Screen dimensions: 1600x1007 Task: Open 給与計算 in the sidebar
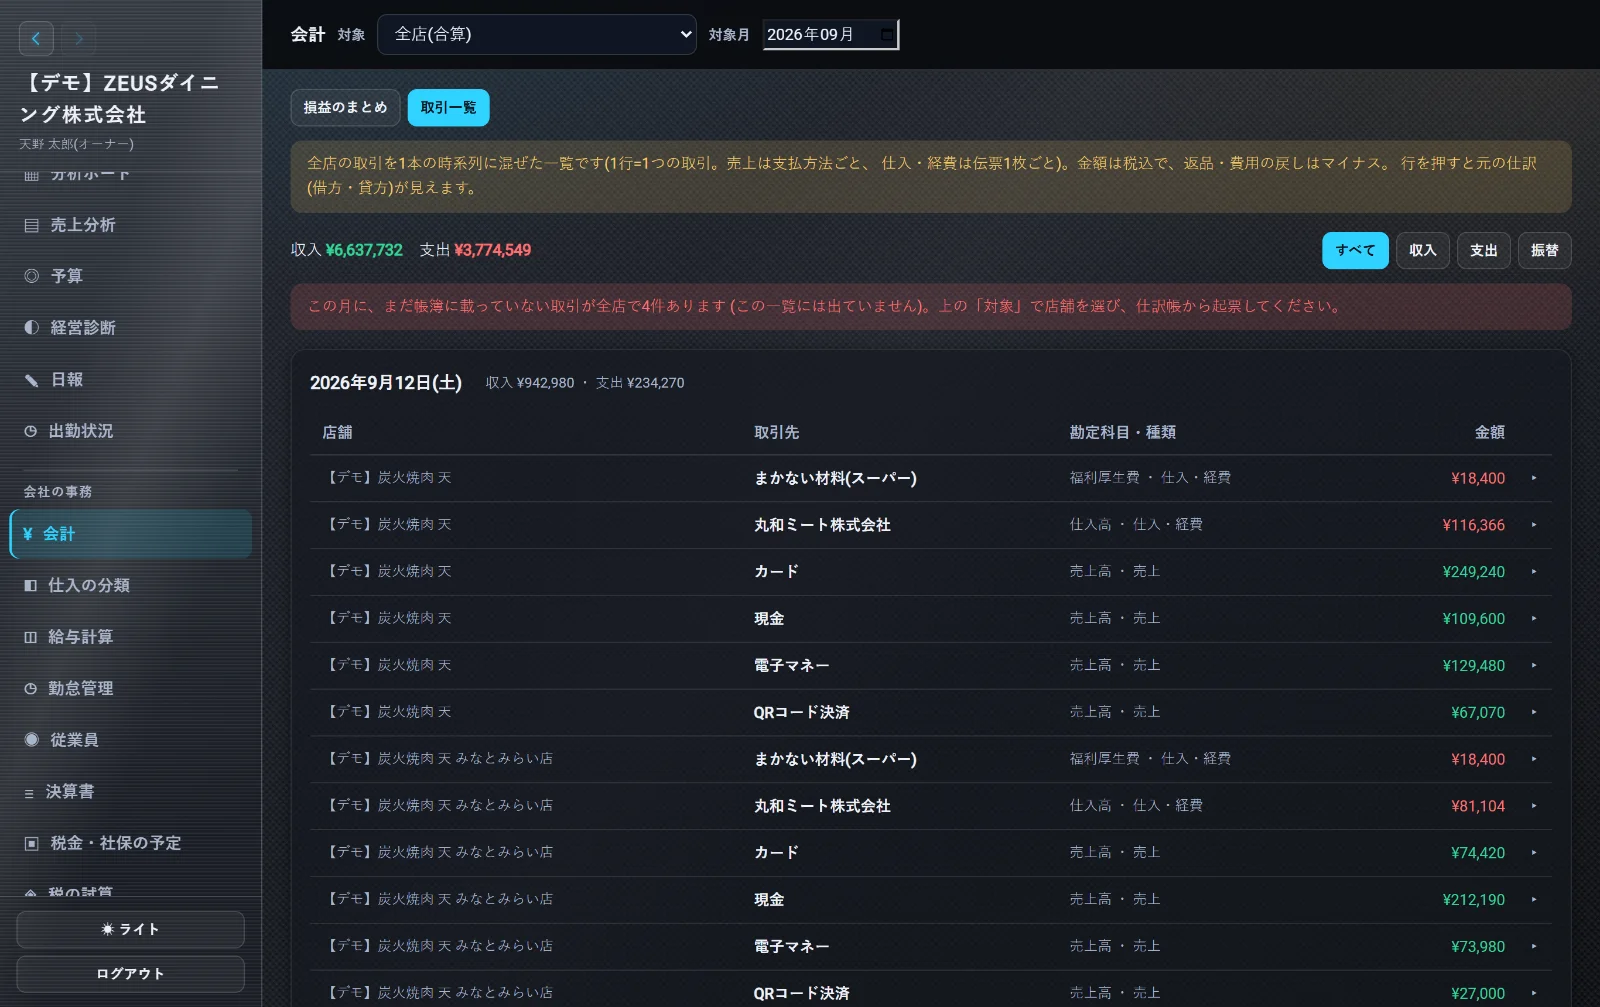pos(130,637)
